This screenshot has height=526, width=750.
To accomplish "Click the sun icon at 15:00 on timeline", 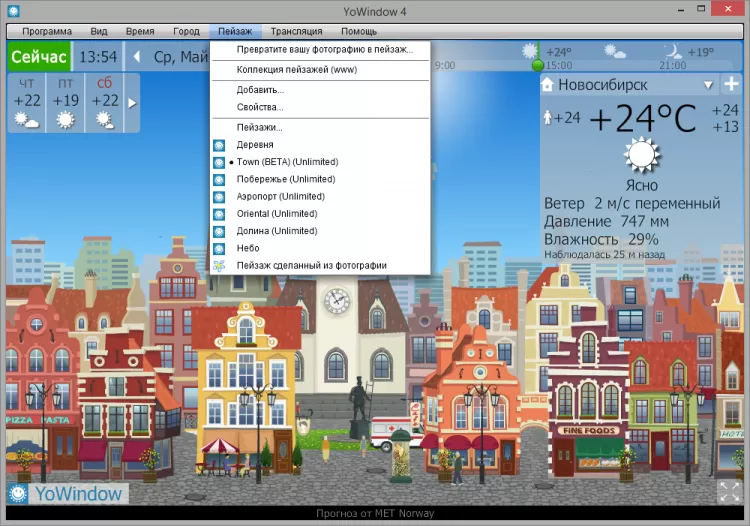I will pos(529,51).
